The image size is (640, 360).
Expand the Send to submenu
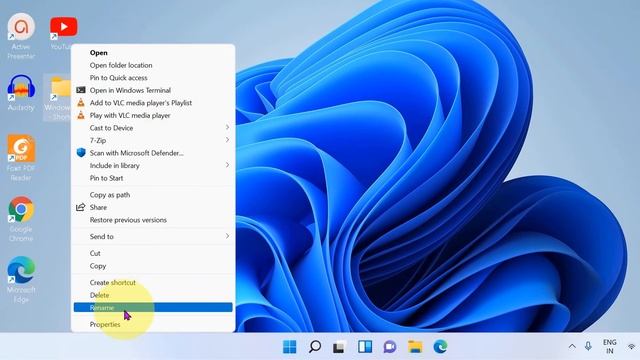click(153, 237)
